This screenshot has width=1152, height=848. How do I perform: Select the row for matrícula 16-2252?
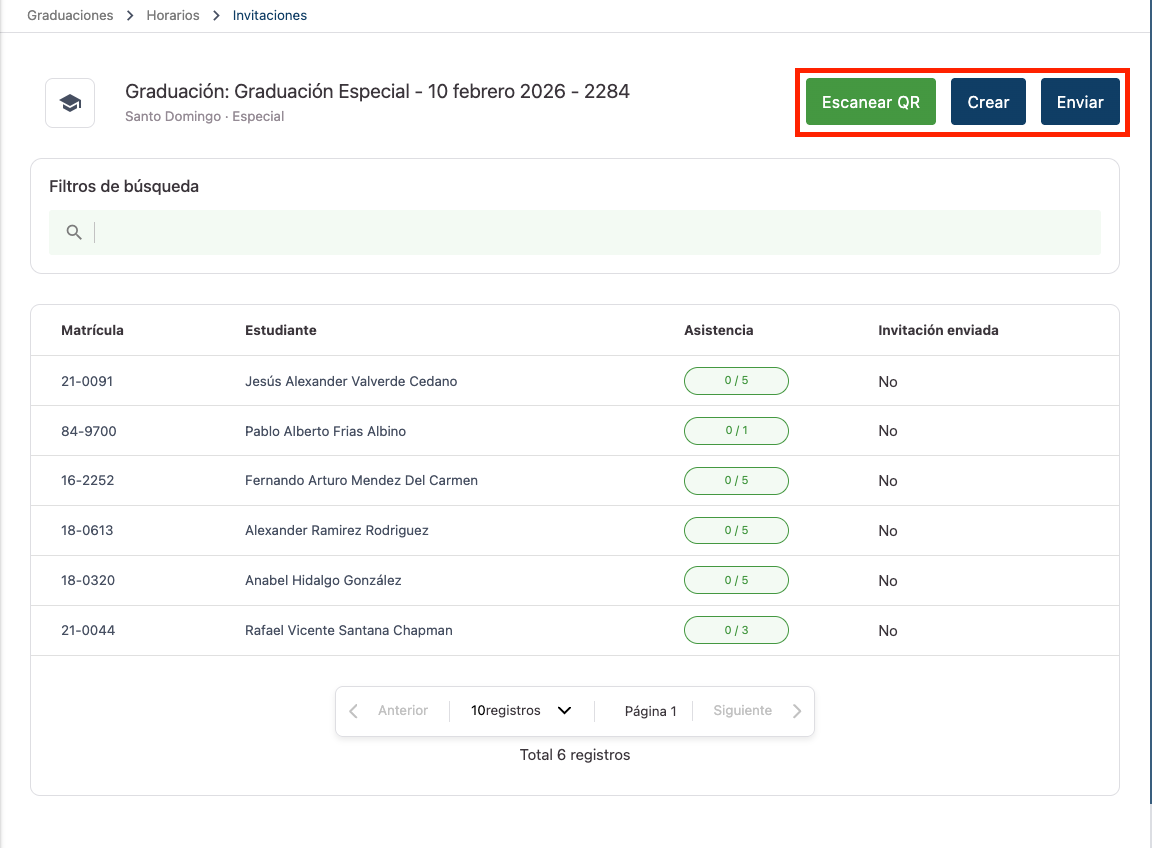coord(88,480)
